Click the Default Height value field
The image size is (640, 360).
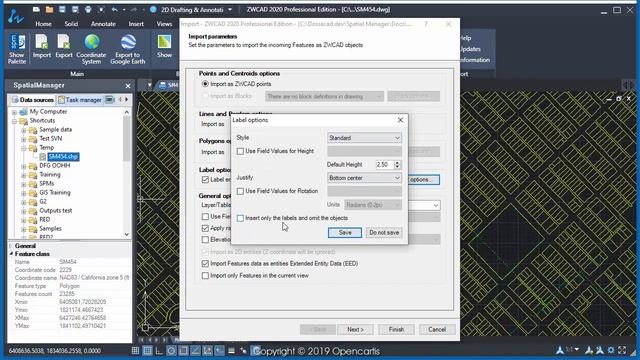[x=384, y=164]
